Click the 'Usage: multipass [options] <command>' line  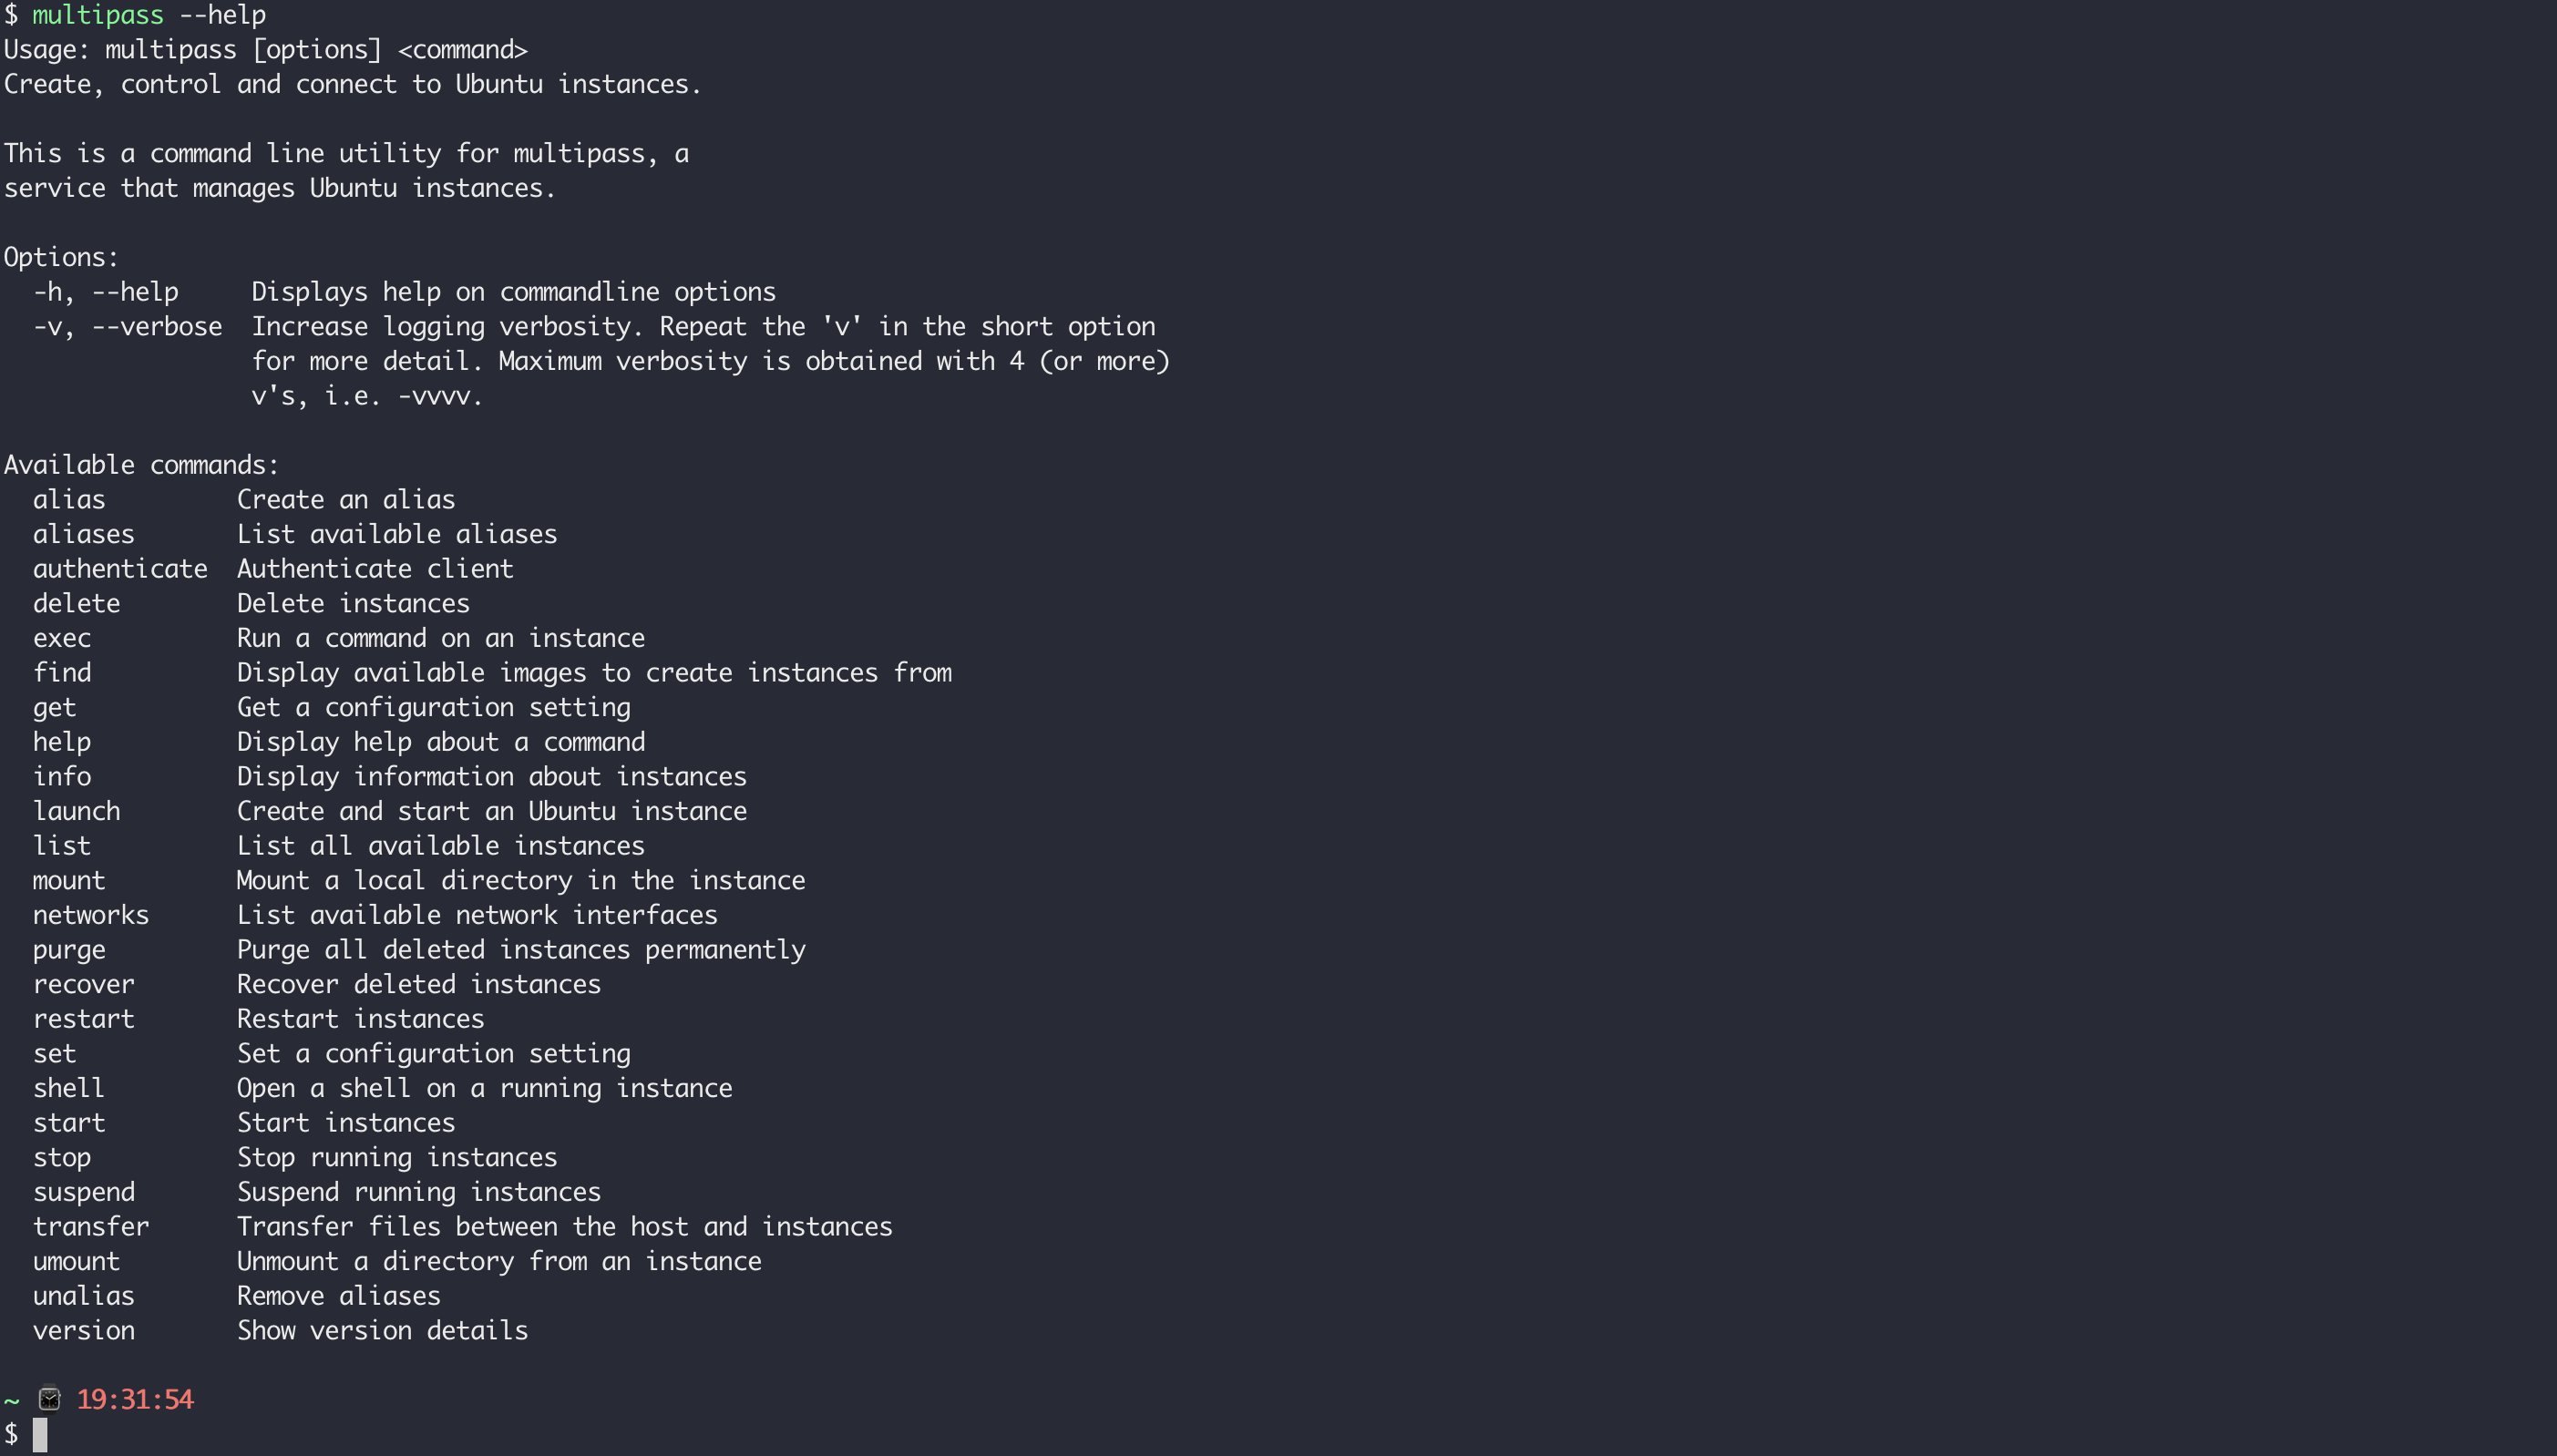[265, 50]
